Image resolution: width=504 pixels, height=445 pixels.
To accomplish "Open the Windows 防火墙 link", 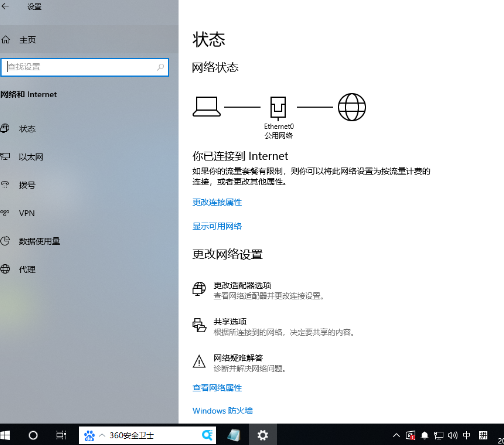I will pos(222,411).
